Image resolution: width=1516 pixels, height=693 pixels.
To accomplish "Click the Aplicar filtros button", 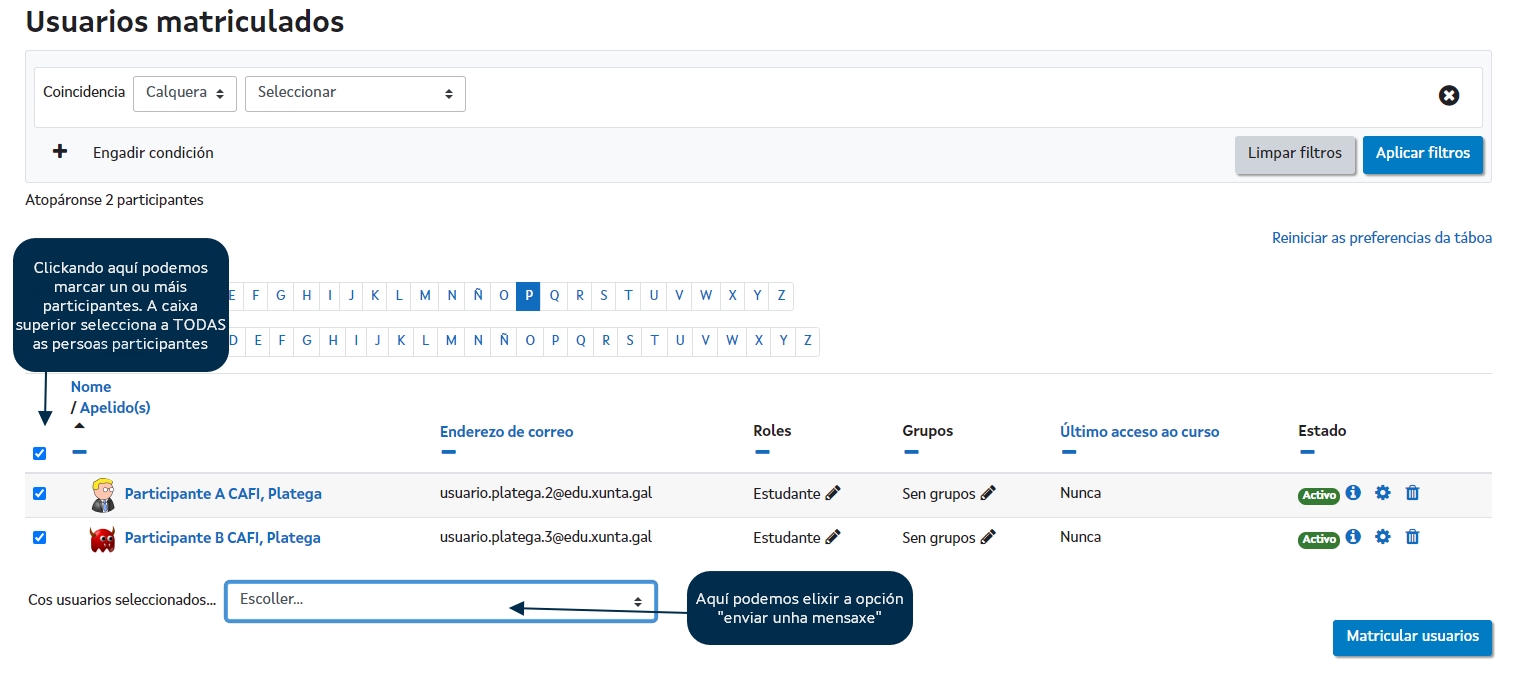I will coord(1422,154).
